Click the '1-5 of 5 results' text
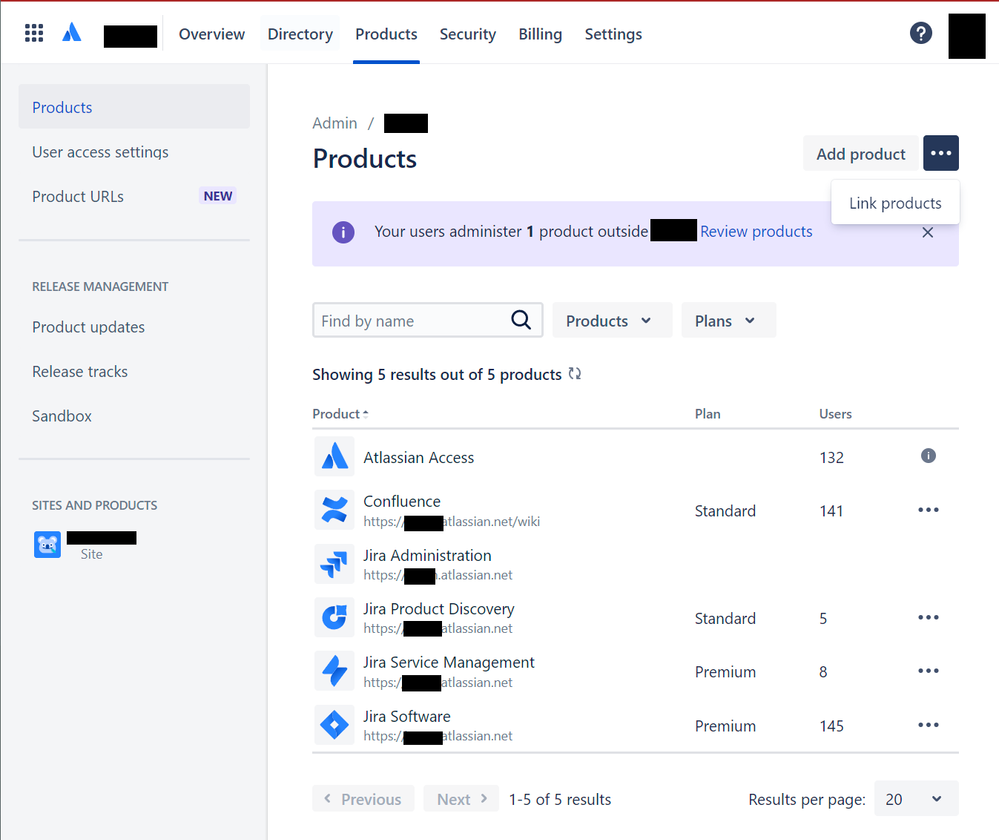 point(560,799)
